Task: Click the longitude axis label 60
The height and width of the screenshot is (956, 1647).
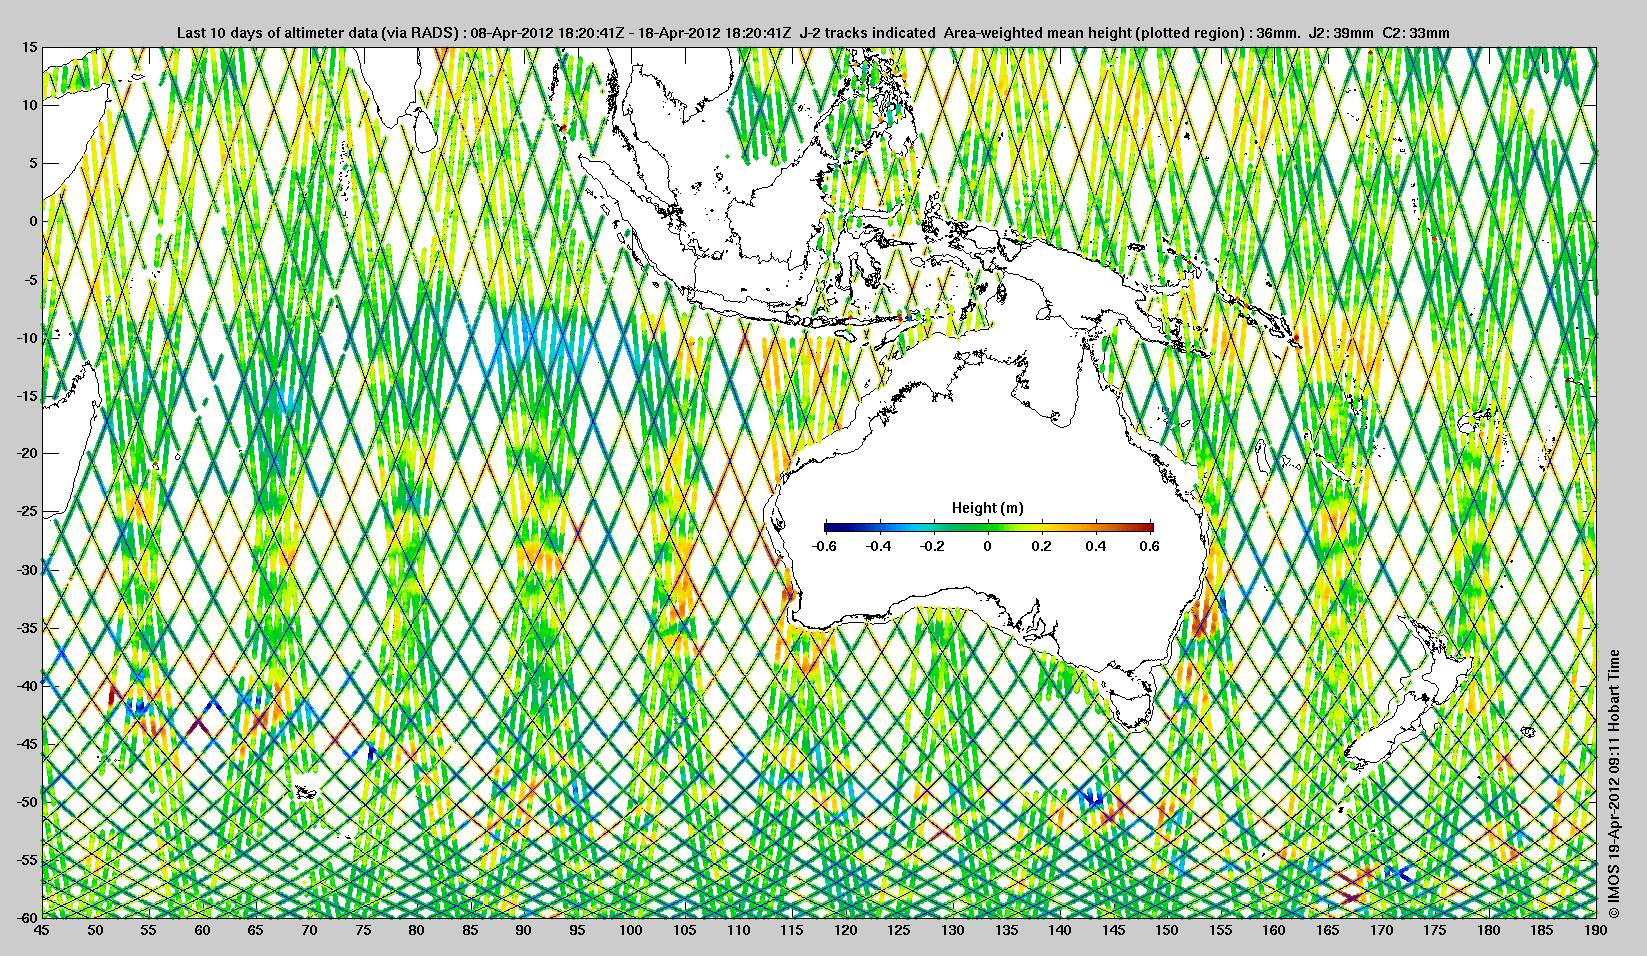Action: coord(202,930)
